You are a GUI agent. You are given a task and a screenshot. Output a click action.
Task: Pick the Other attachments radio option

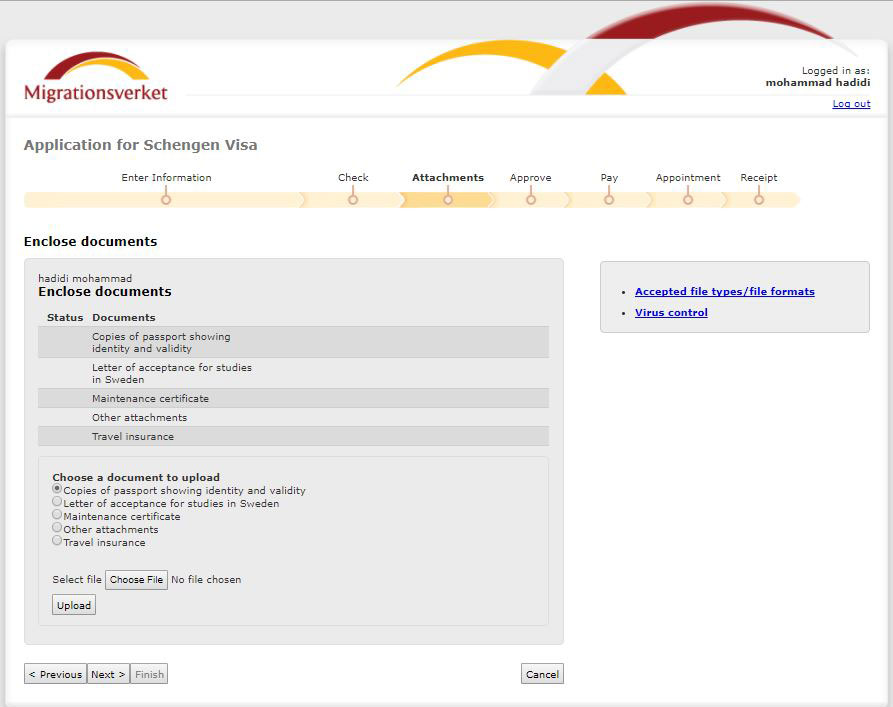pos(57,528)
